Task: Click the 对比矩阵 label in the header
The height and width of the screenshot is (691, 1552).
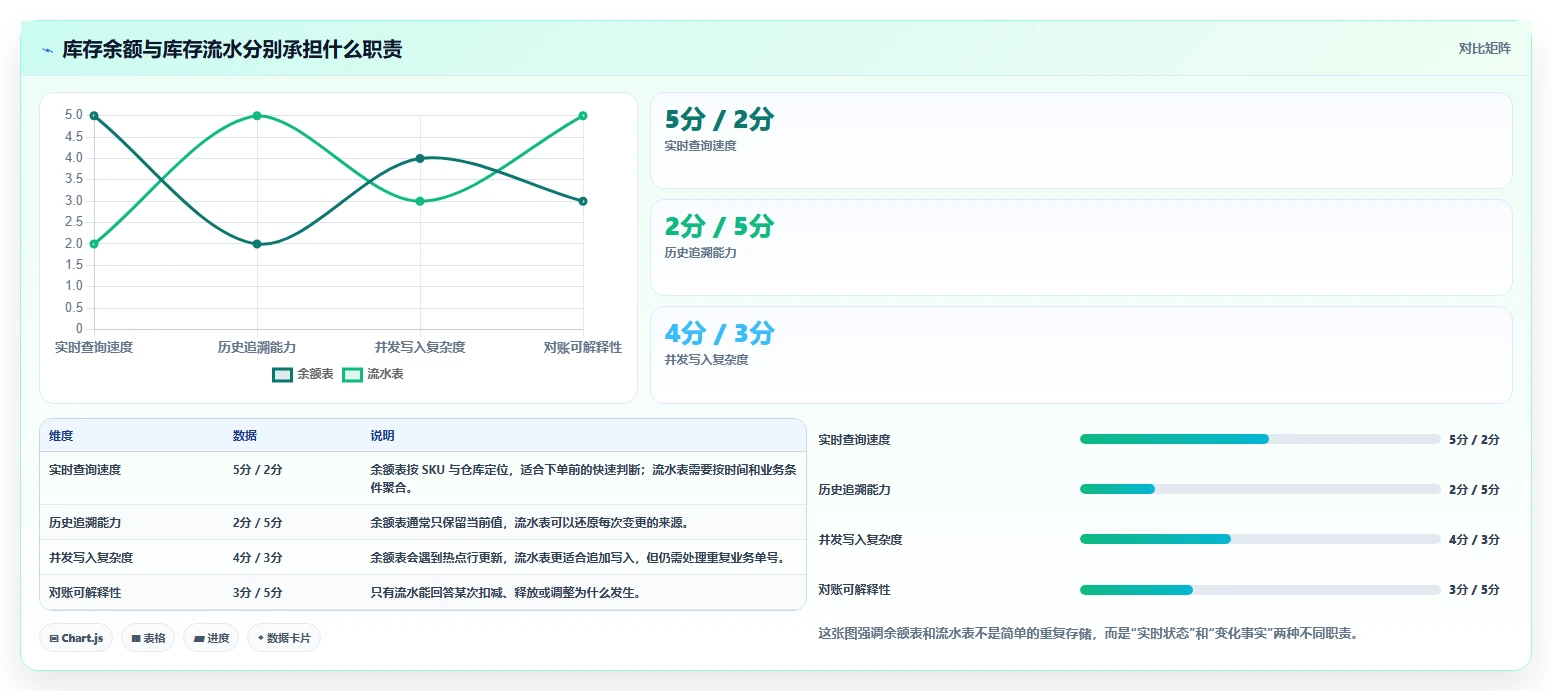Action: point(1484,48)
